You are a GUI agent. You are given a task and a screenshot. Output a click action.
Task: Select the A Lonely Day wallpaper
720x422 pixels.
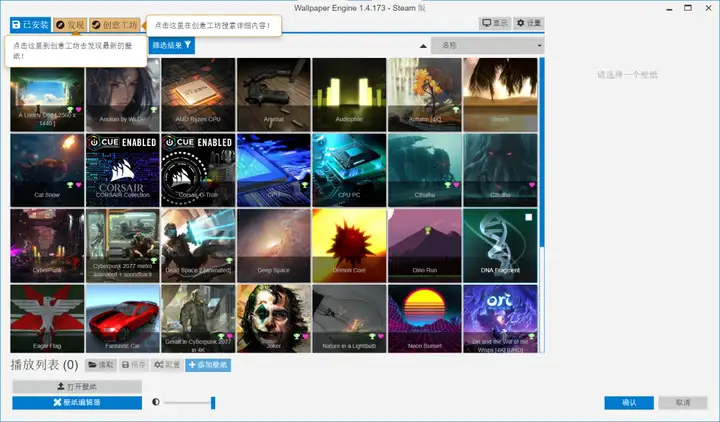click(x=47, y=95)
